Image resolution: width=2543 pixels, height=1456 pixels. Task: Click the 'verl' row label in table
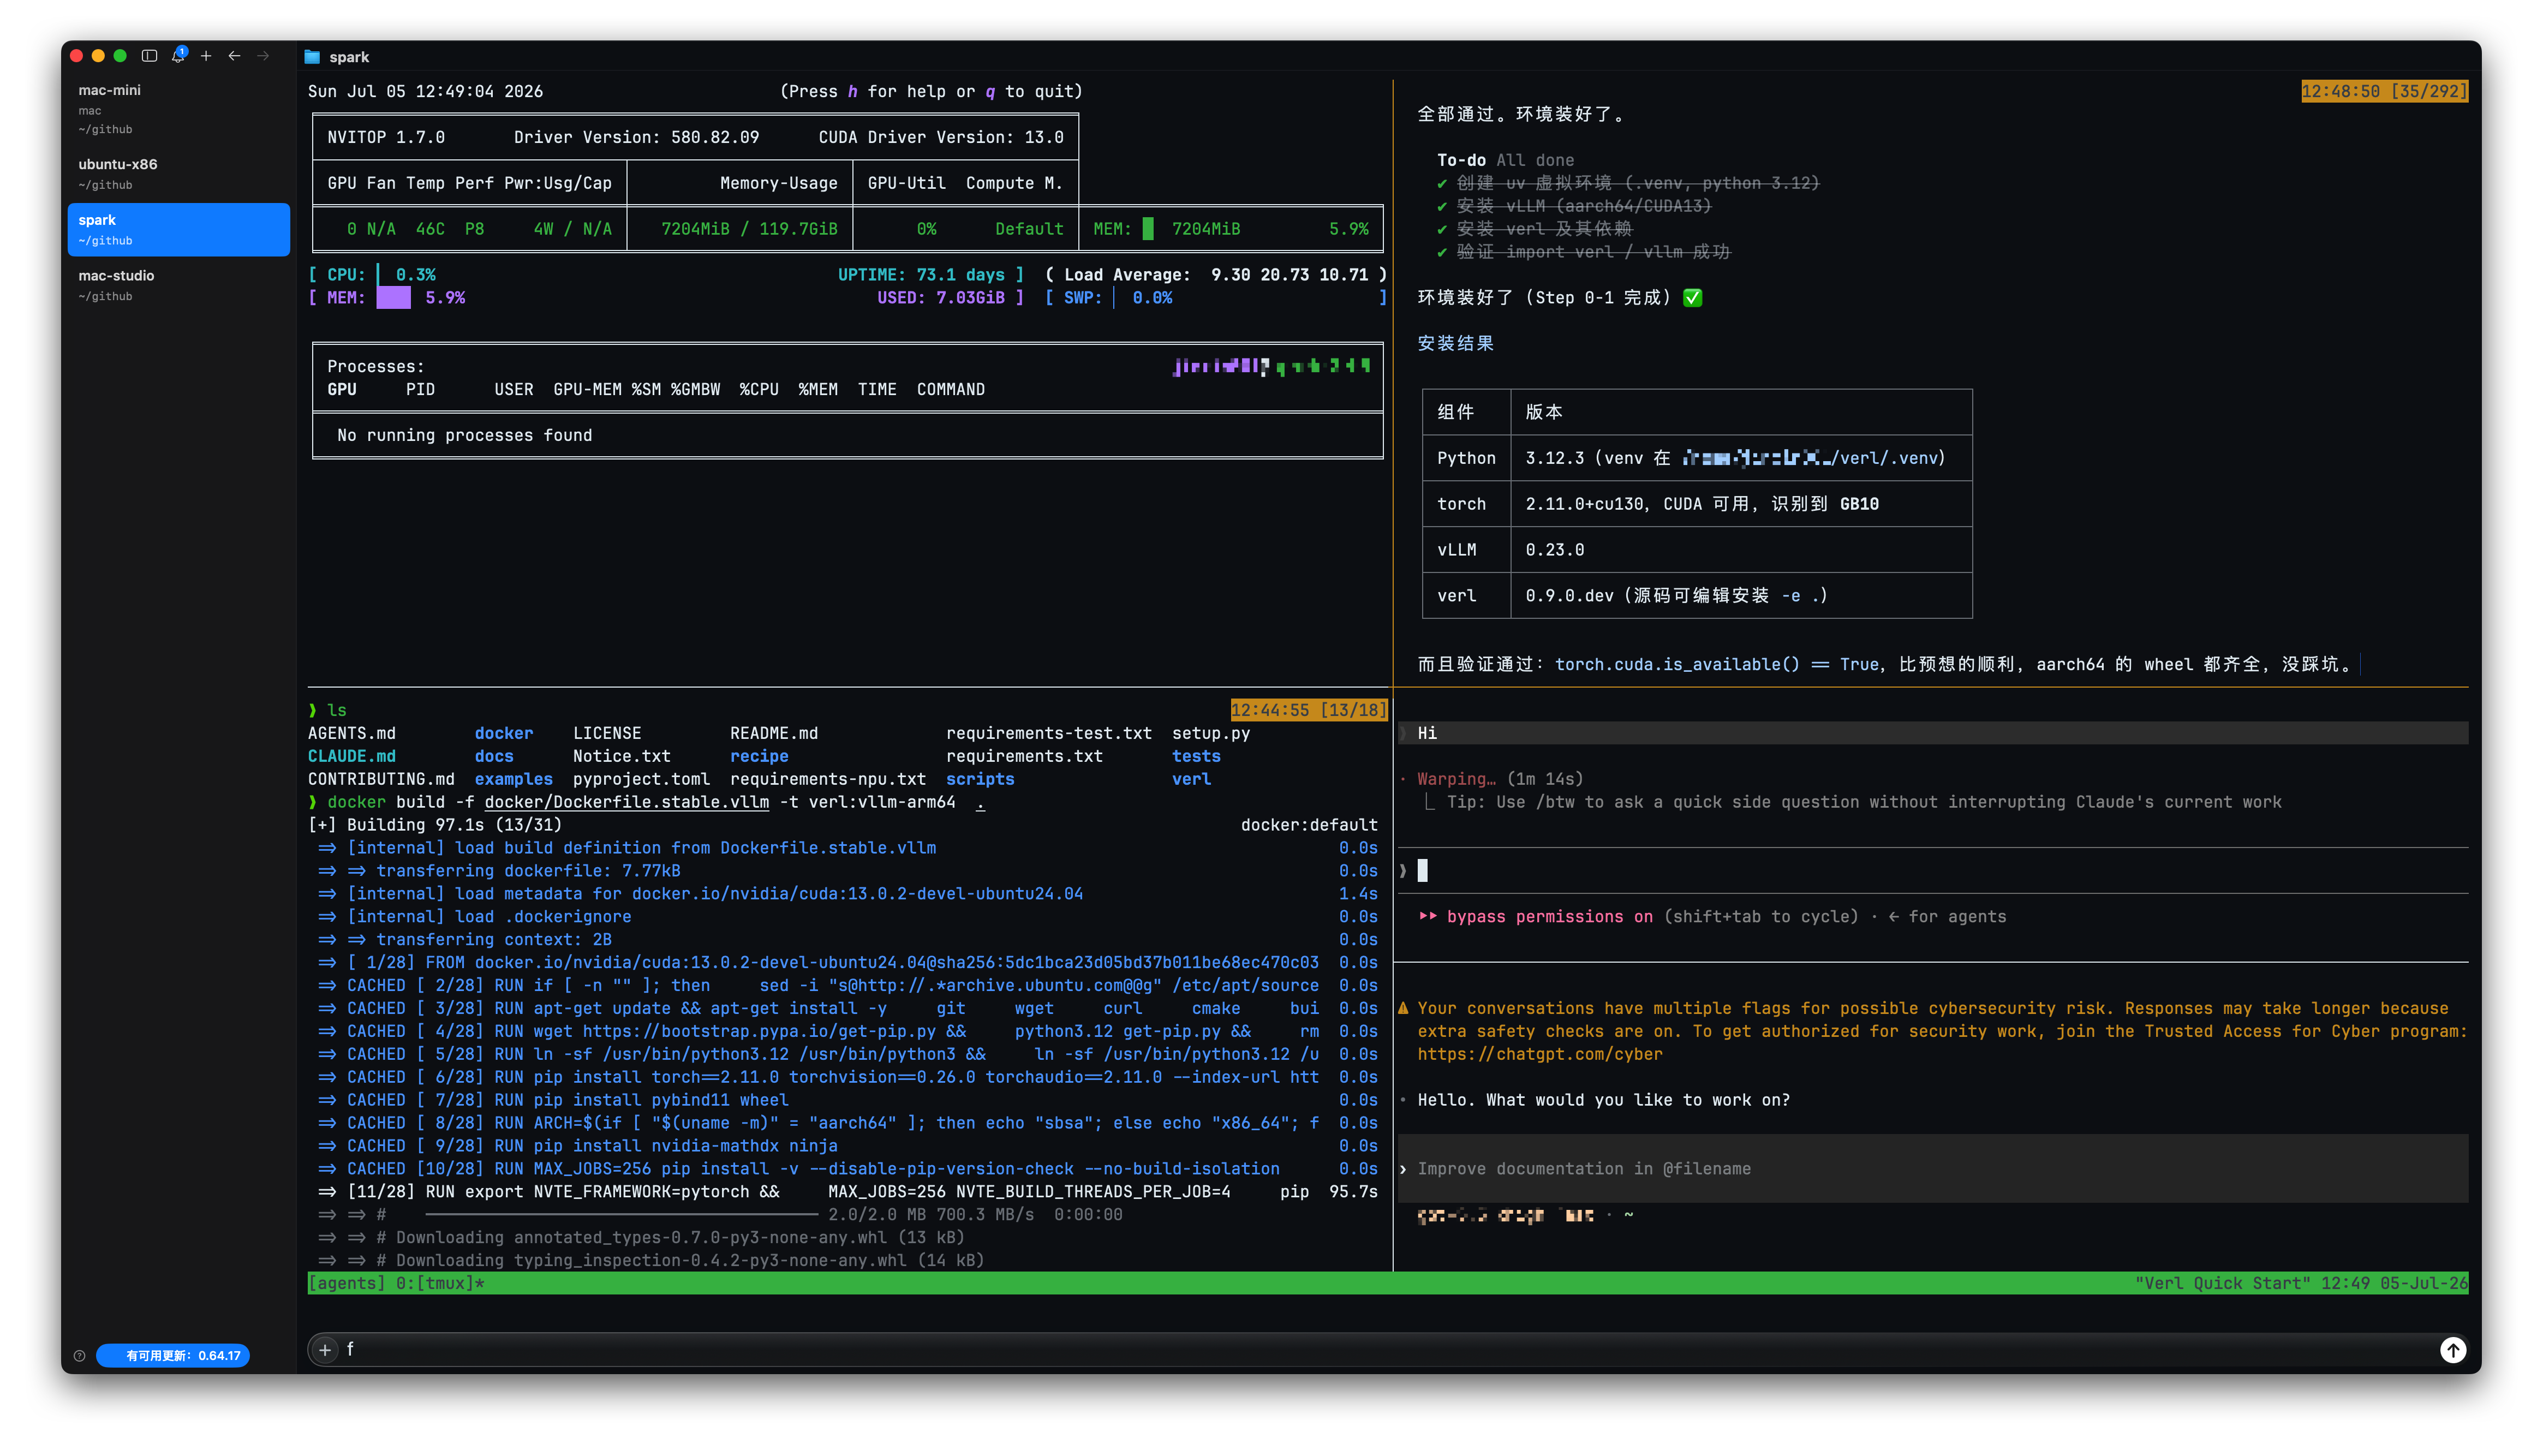coord(1456,596)
